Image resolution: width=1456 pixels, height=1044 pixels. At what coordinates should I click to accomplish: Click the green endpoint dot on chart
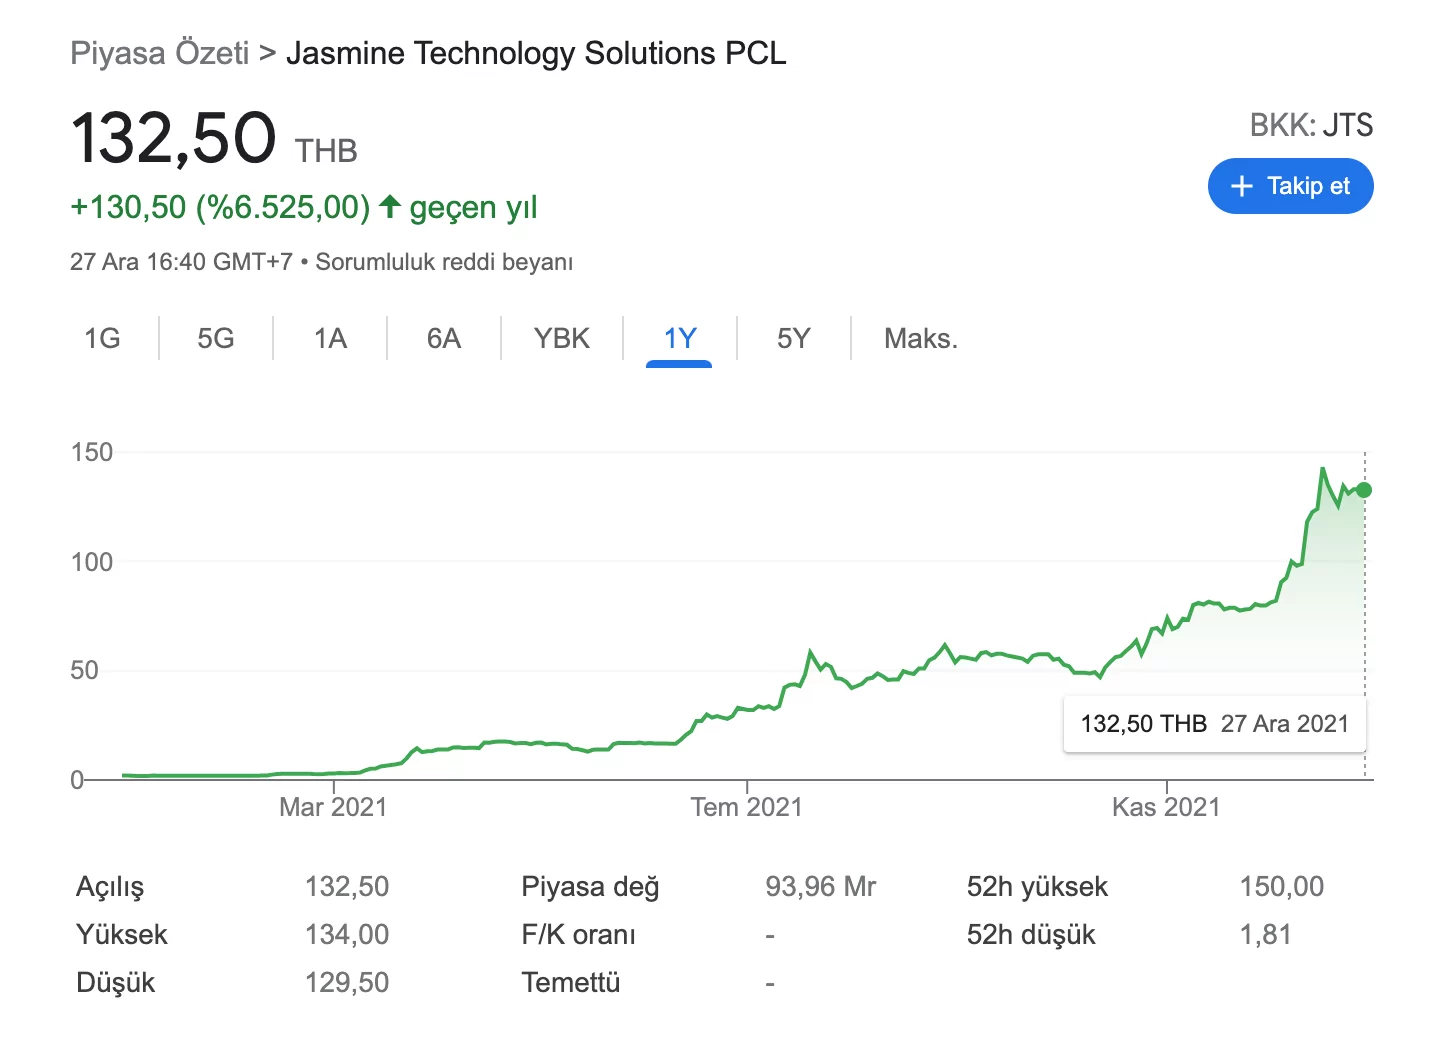tap(1364, 490)
